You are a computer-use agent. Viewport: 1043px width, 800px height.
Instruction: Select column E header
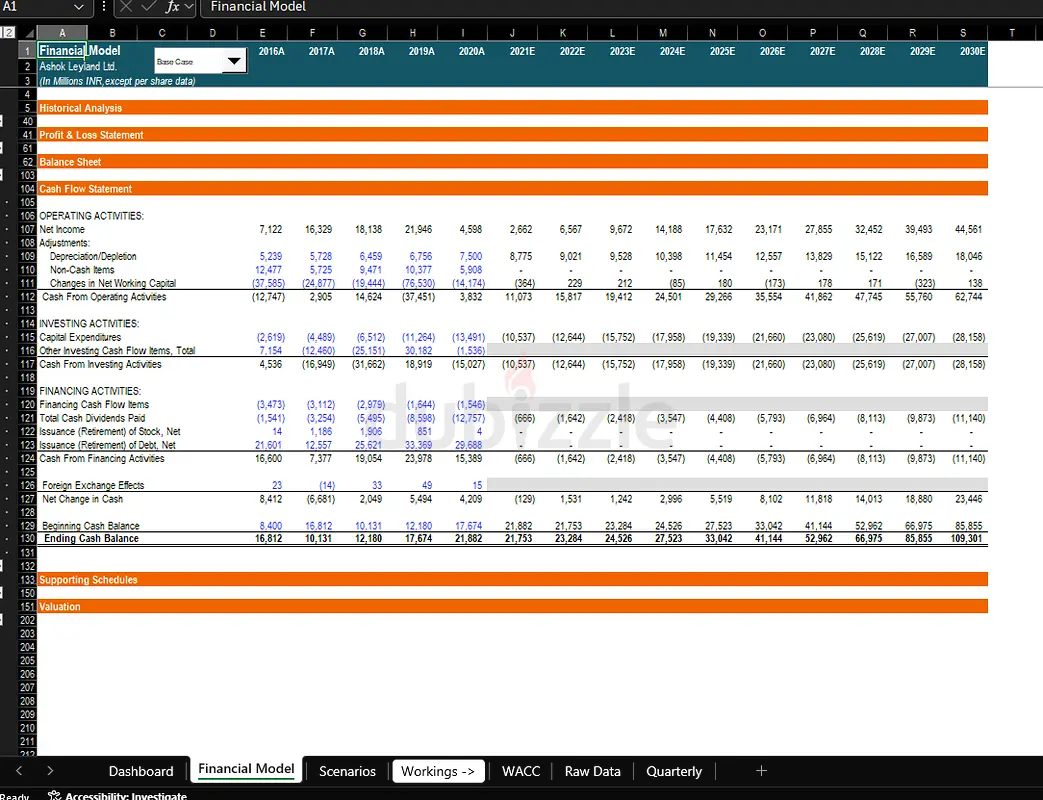(262, 33)
